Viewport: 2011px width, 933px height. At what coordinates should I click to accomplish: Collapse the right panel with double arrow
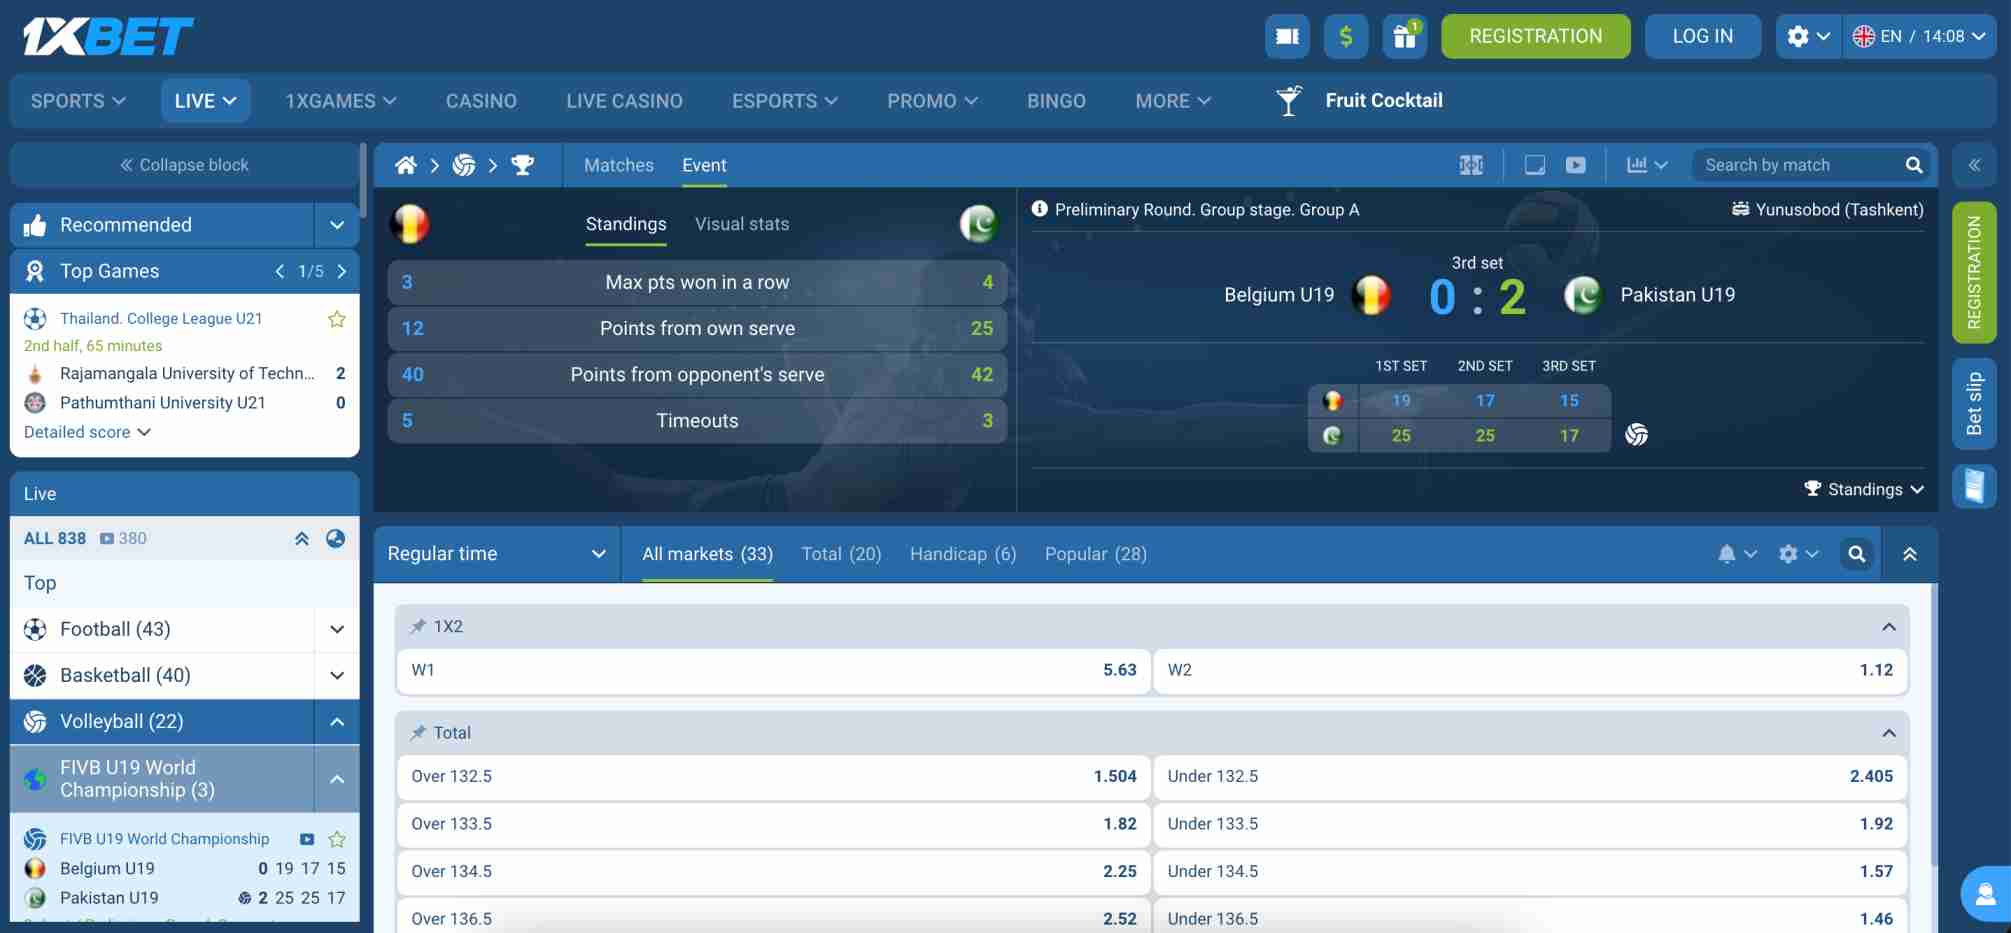coord(1974,165)
